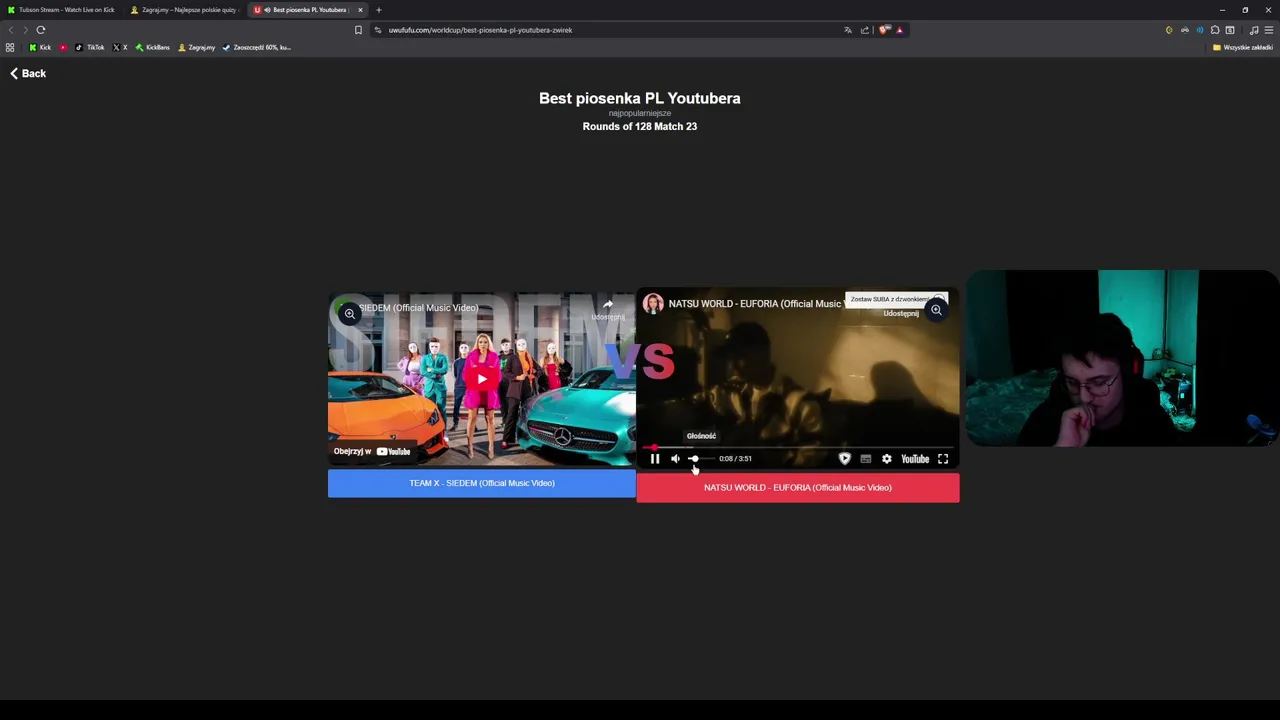Open the TikTok bookmark
The image size is (1280, 720).
(90, 47)
